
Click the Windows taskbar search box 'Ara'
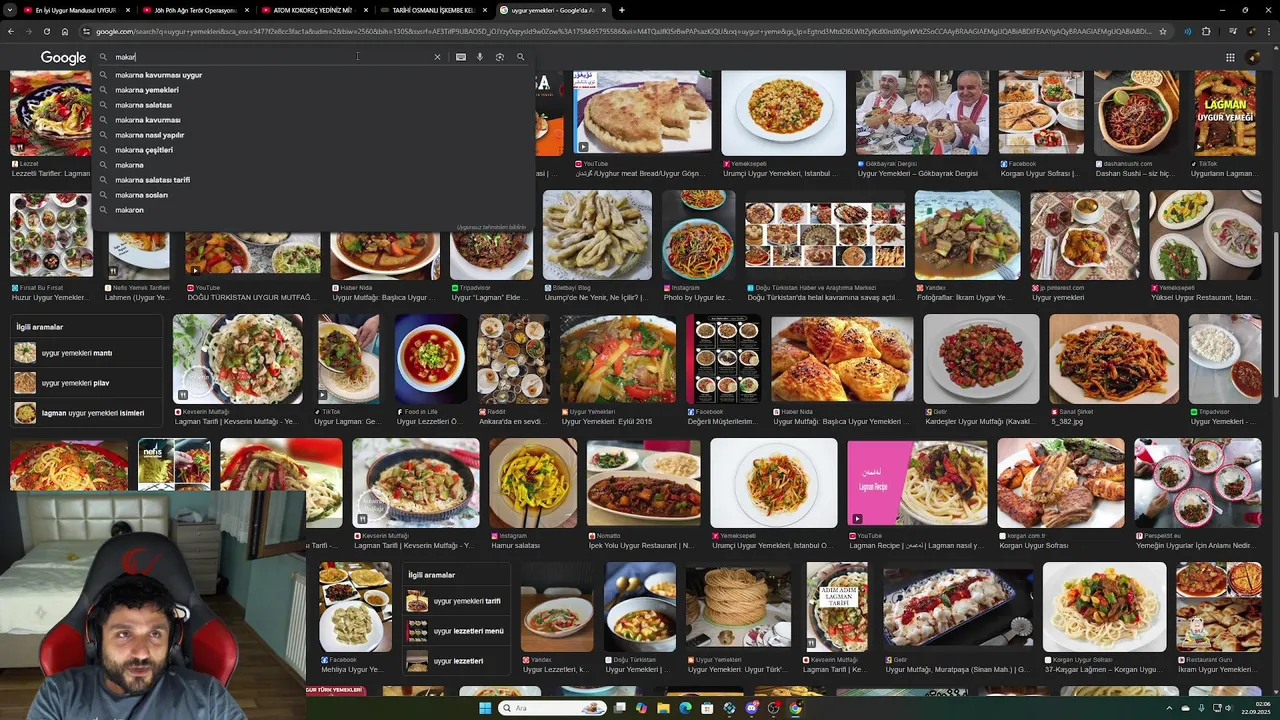[553, 708]
